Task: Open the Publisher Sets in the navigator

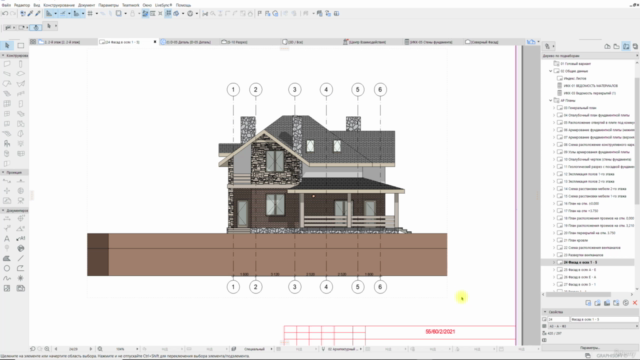Action: click(635, 47)
